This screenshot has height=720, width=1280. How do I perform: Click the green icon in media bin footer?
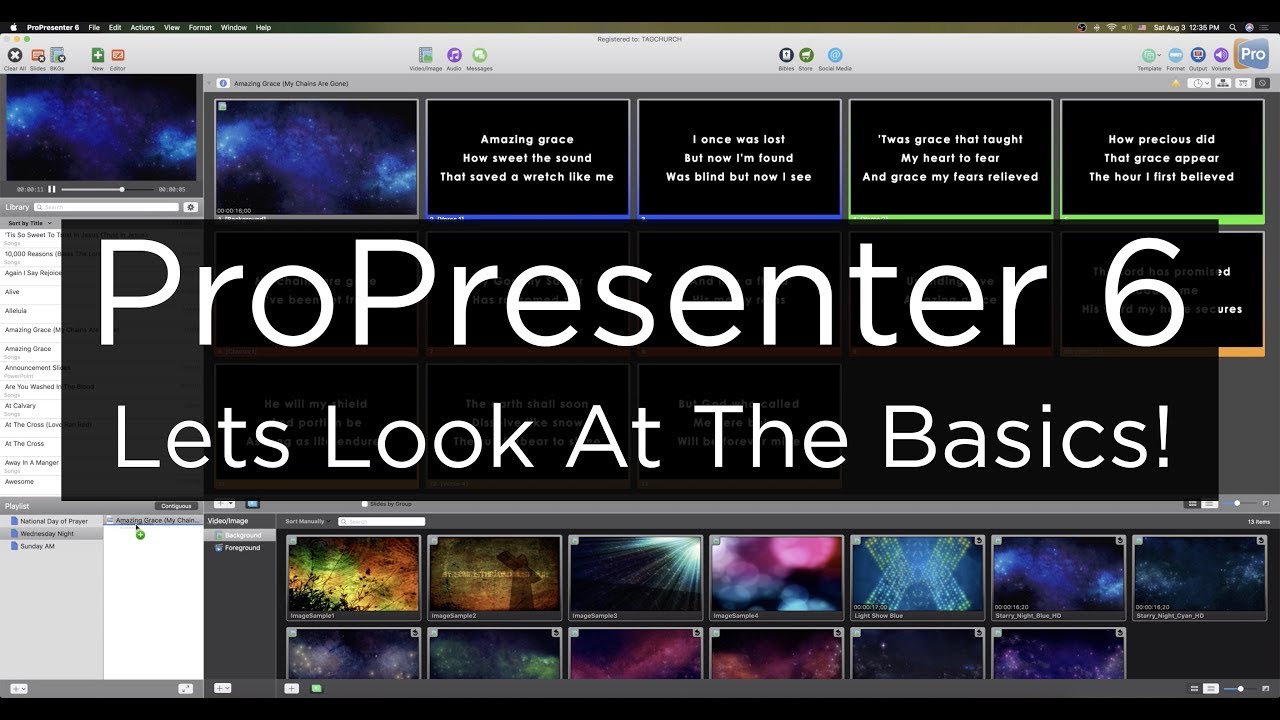tap(317, 688)
